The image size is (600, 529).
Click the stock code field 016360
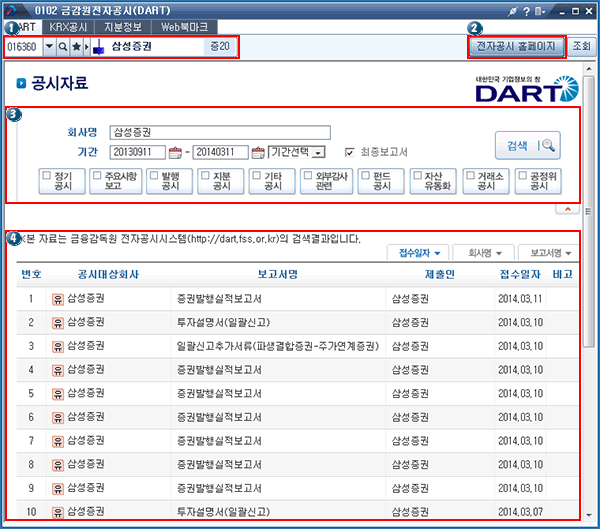[24, 47]
